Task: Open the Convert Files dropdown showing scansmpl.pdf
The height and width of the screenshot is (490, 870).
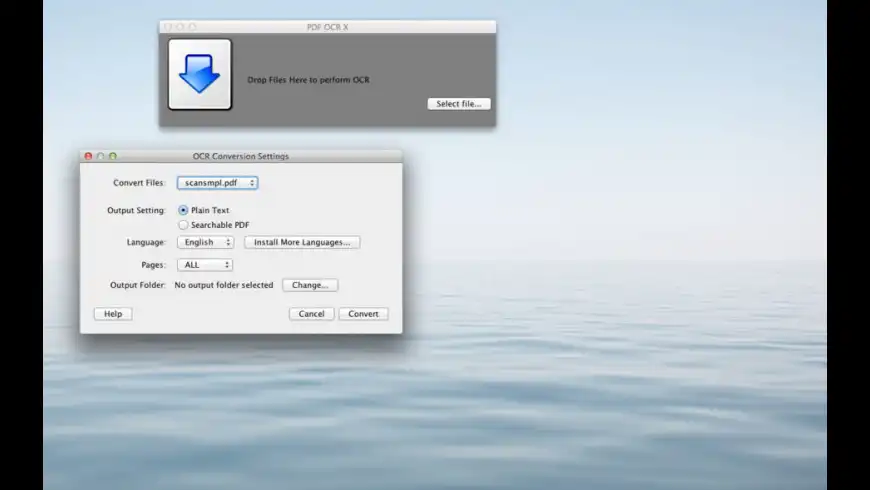Action: point(218,183)
